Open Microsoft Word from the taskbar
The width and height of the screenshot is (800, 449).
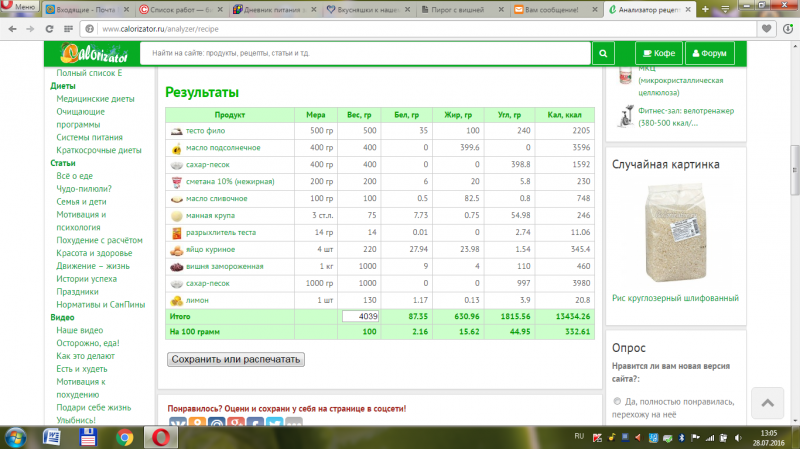[53, 437]
